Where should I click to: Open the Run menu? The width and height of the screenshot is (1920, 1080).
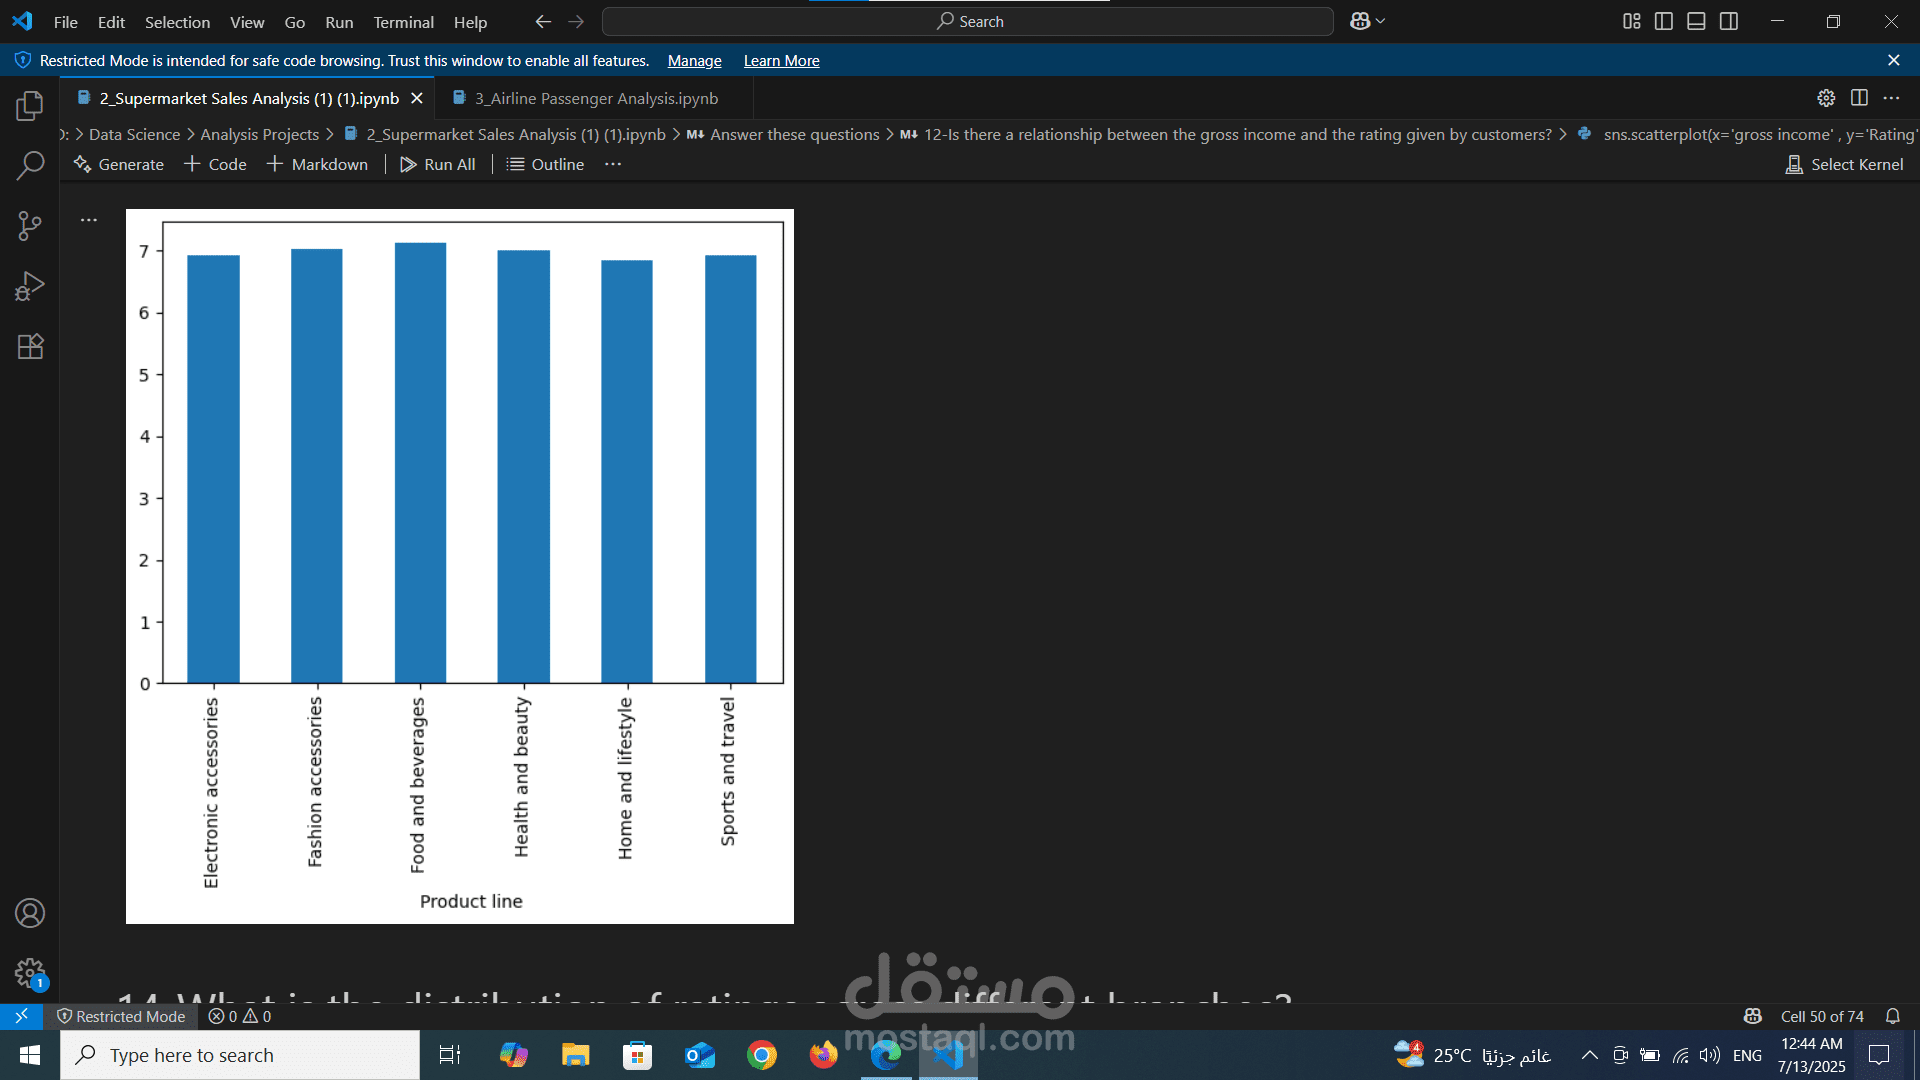tap(339, 22)
